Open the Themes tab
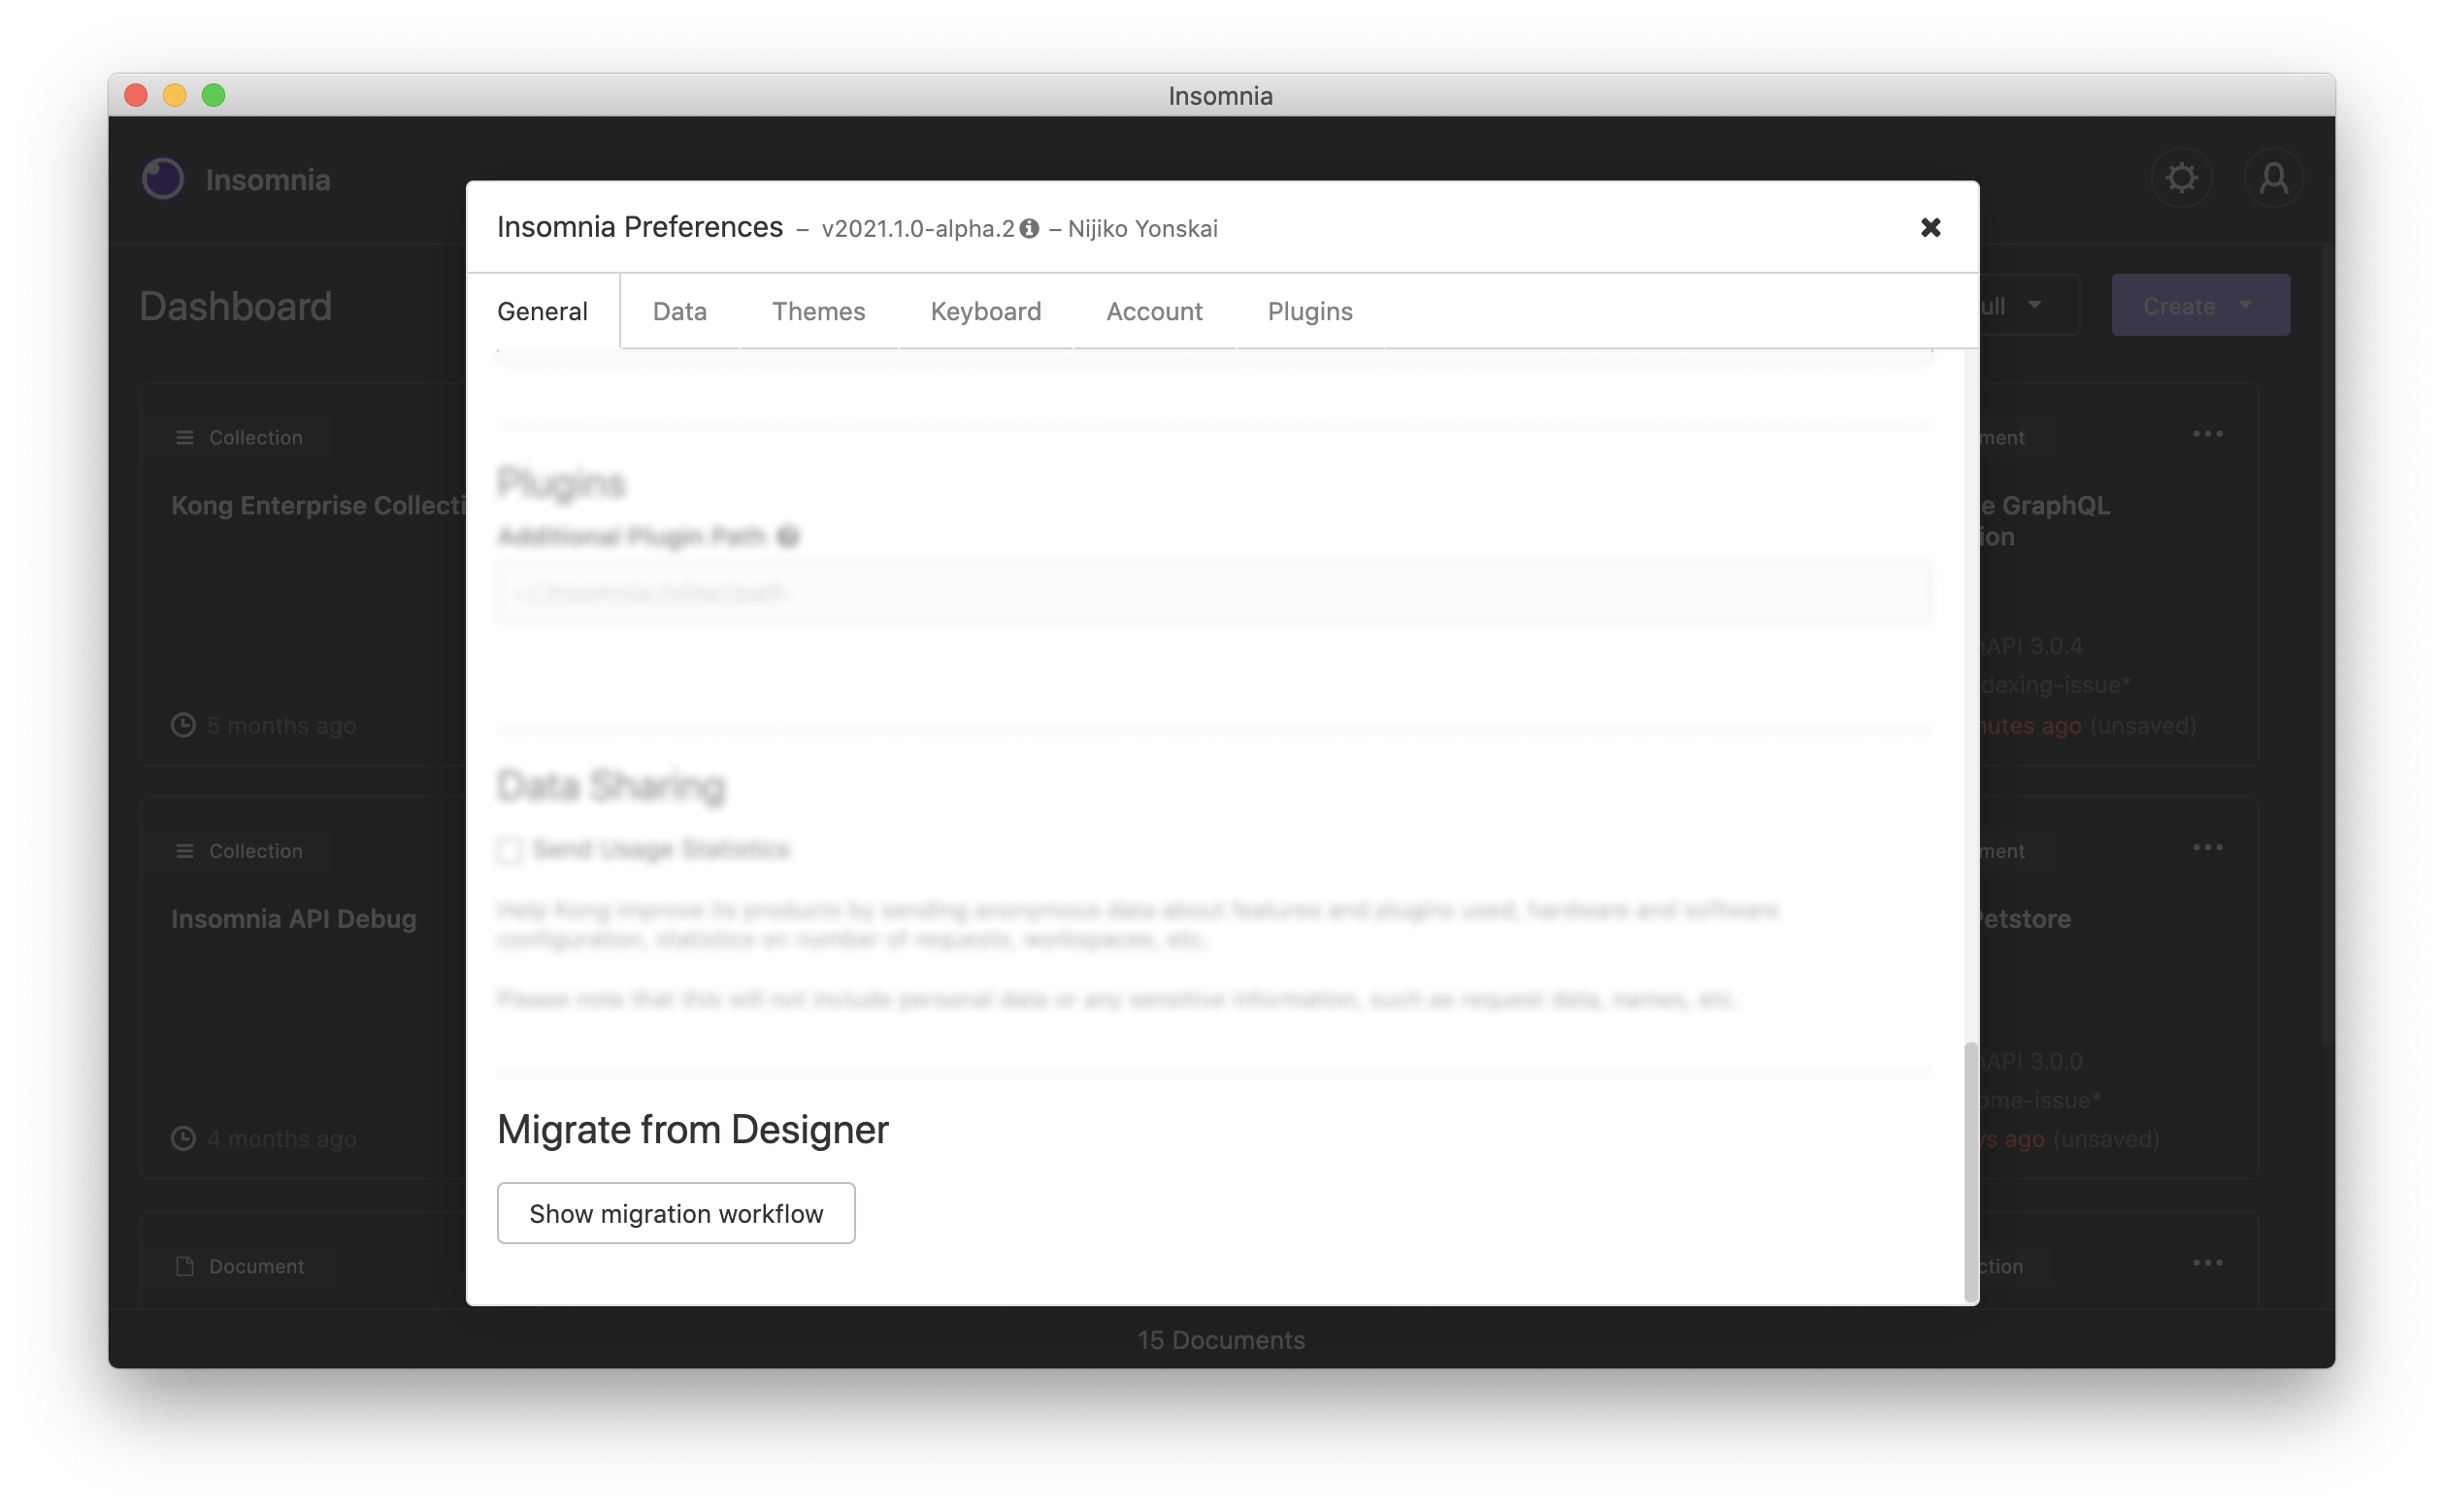The height and width of the screenshot is (1512, 2444). [818, 311]
